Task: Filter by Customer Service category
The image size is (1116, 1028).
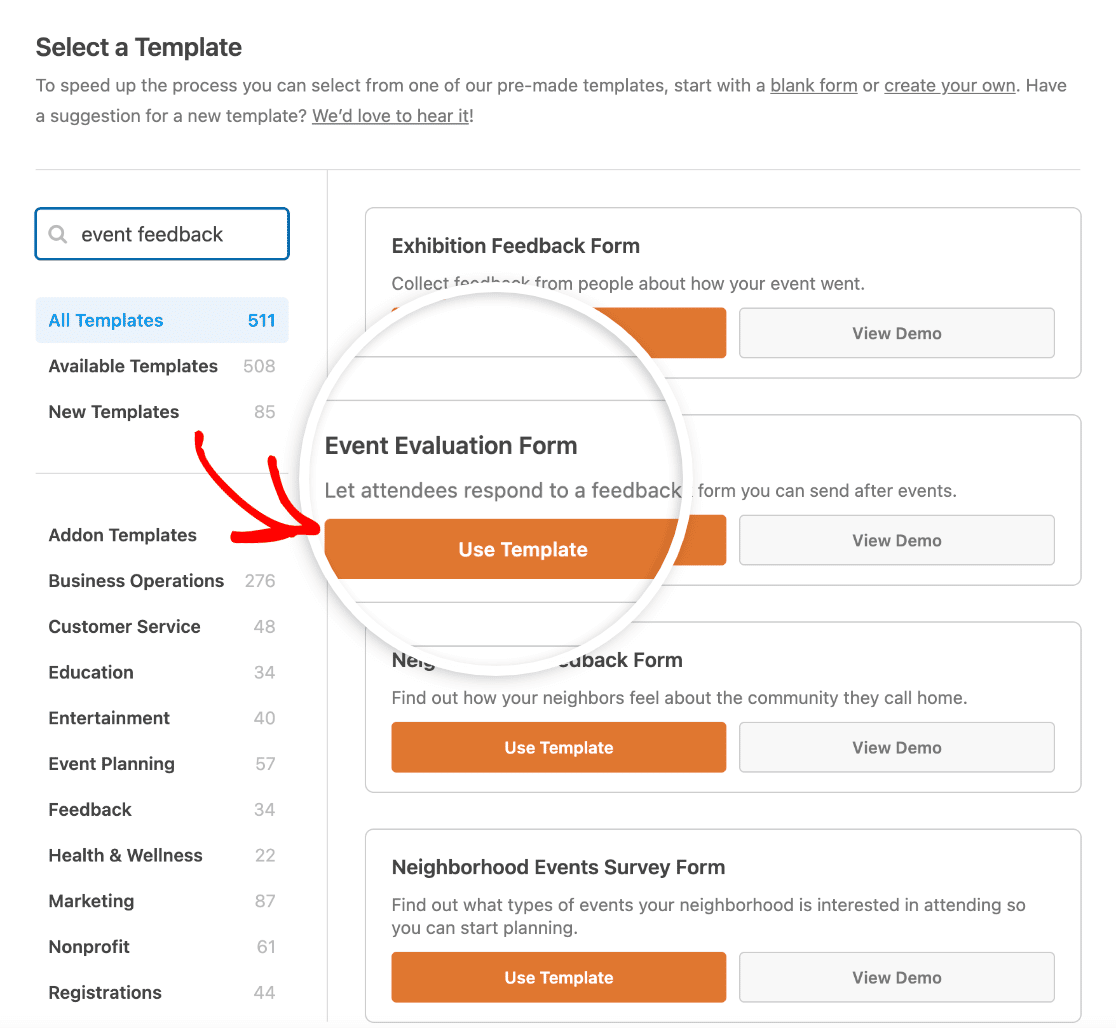Action: [162, 626]
